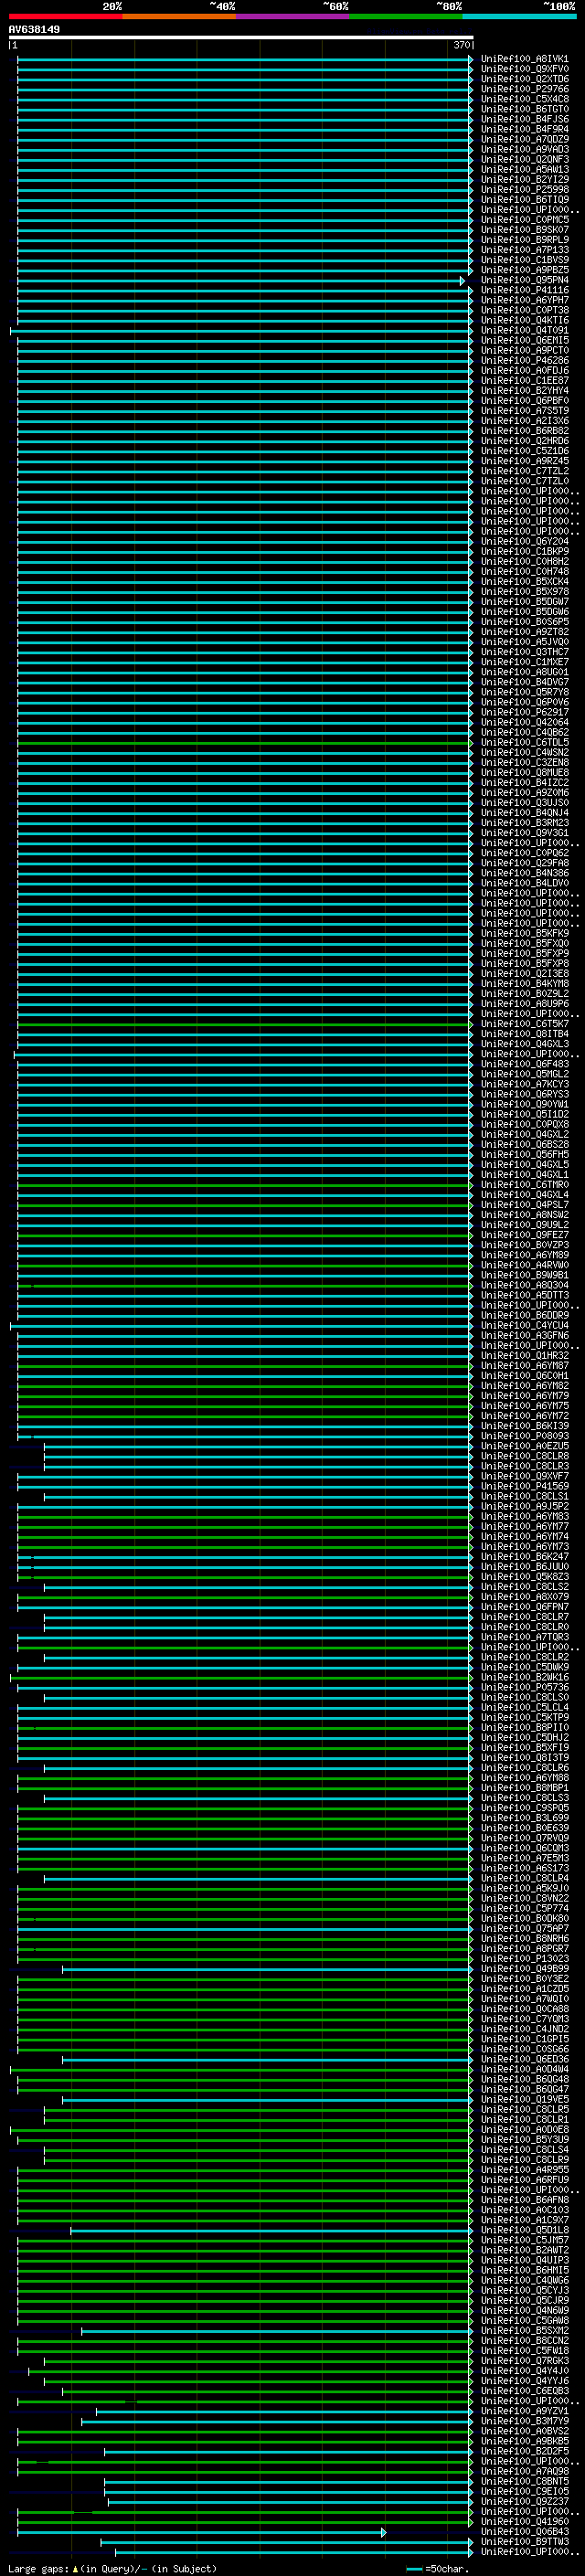585x2576 pixels.
Task: Click the UniRef100_P08093 hit label
Action: pos(524,1436)
